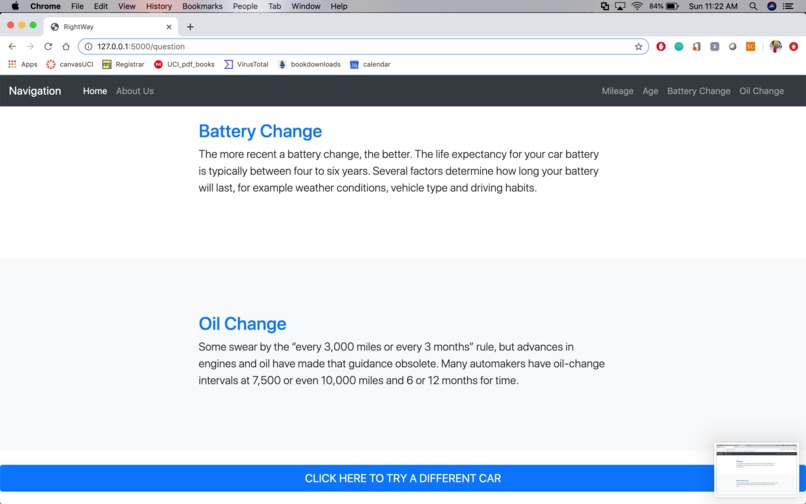Open the canvasUCI bookmark
The image size is (806, 504).
click(70, 64)
